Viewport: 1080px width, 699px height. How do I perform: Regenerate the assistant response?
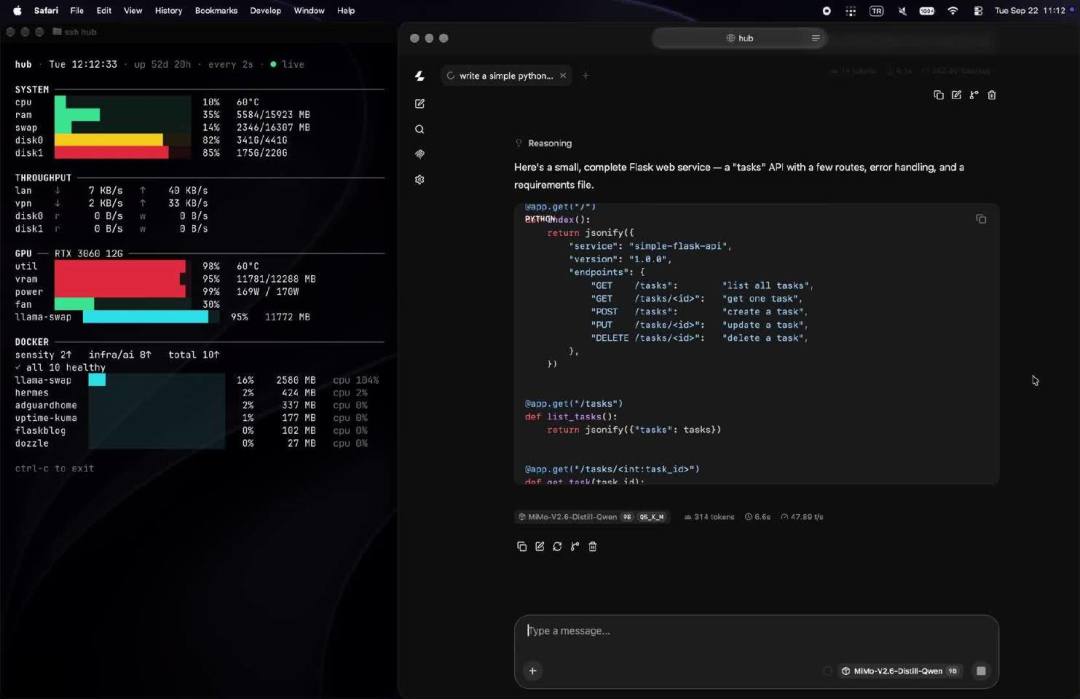tap(557, 546)
